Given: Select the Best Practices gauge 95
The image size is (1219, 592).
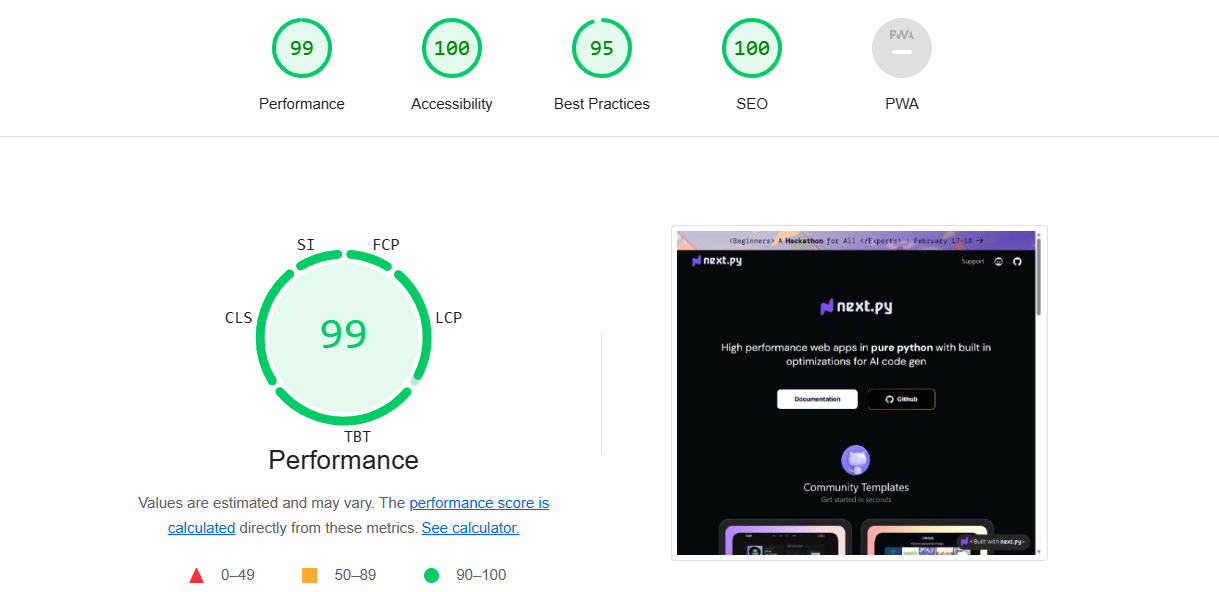Looking at the screenshot, I should tap(602, 48).
